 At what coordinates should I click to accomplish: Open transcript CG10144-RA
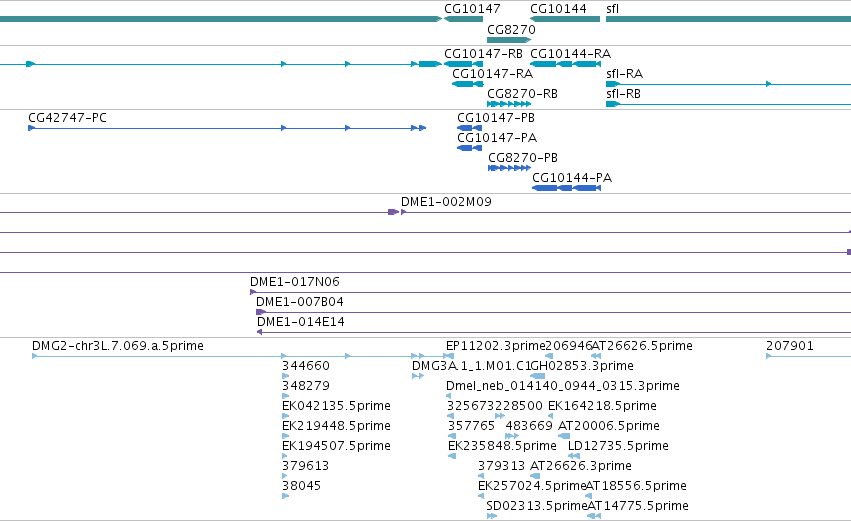click(570, 54)
